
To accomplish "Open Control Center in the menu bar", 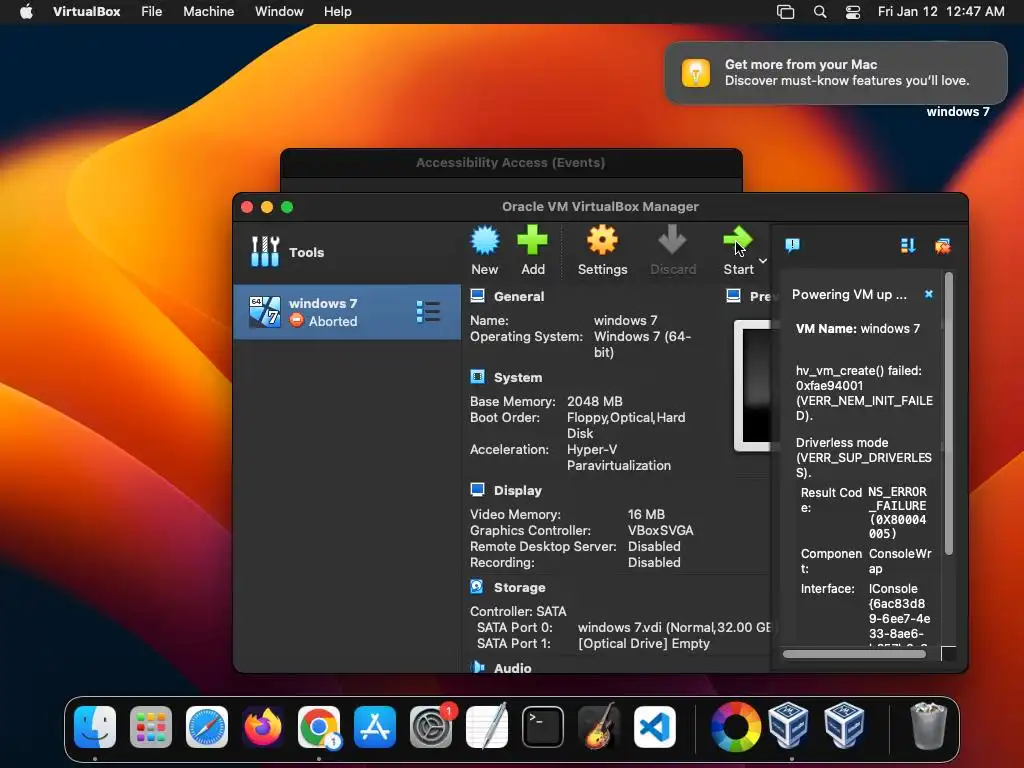I will click(853, 12).
